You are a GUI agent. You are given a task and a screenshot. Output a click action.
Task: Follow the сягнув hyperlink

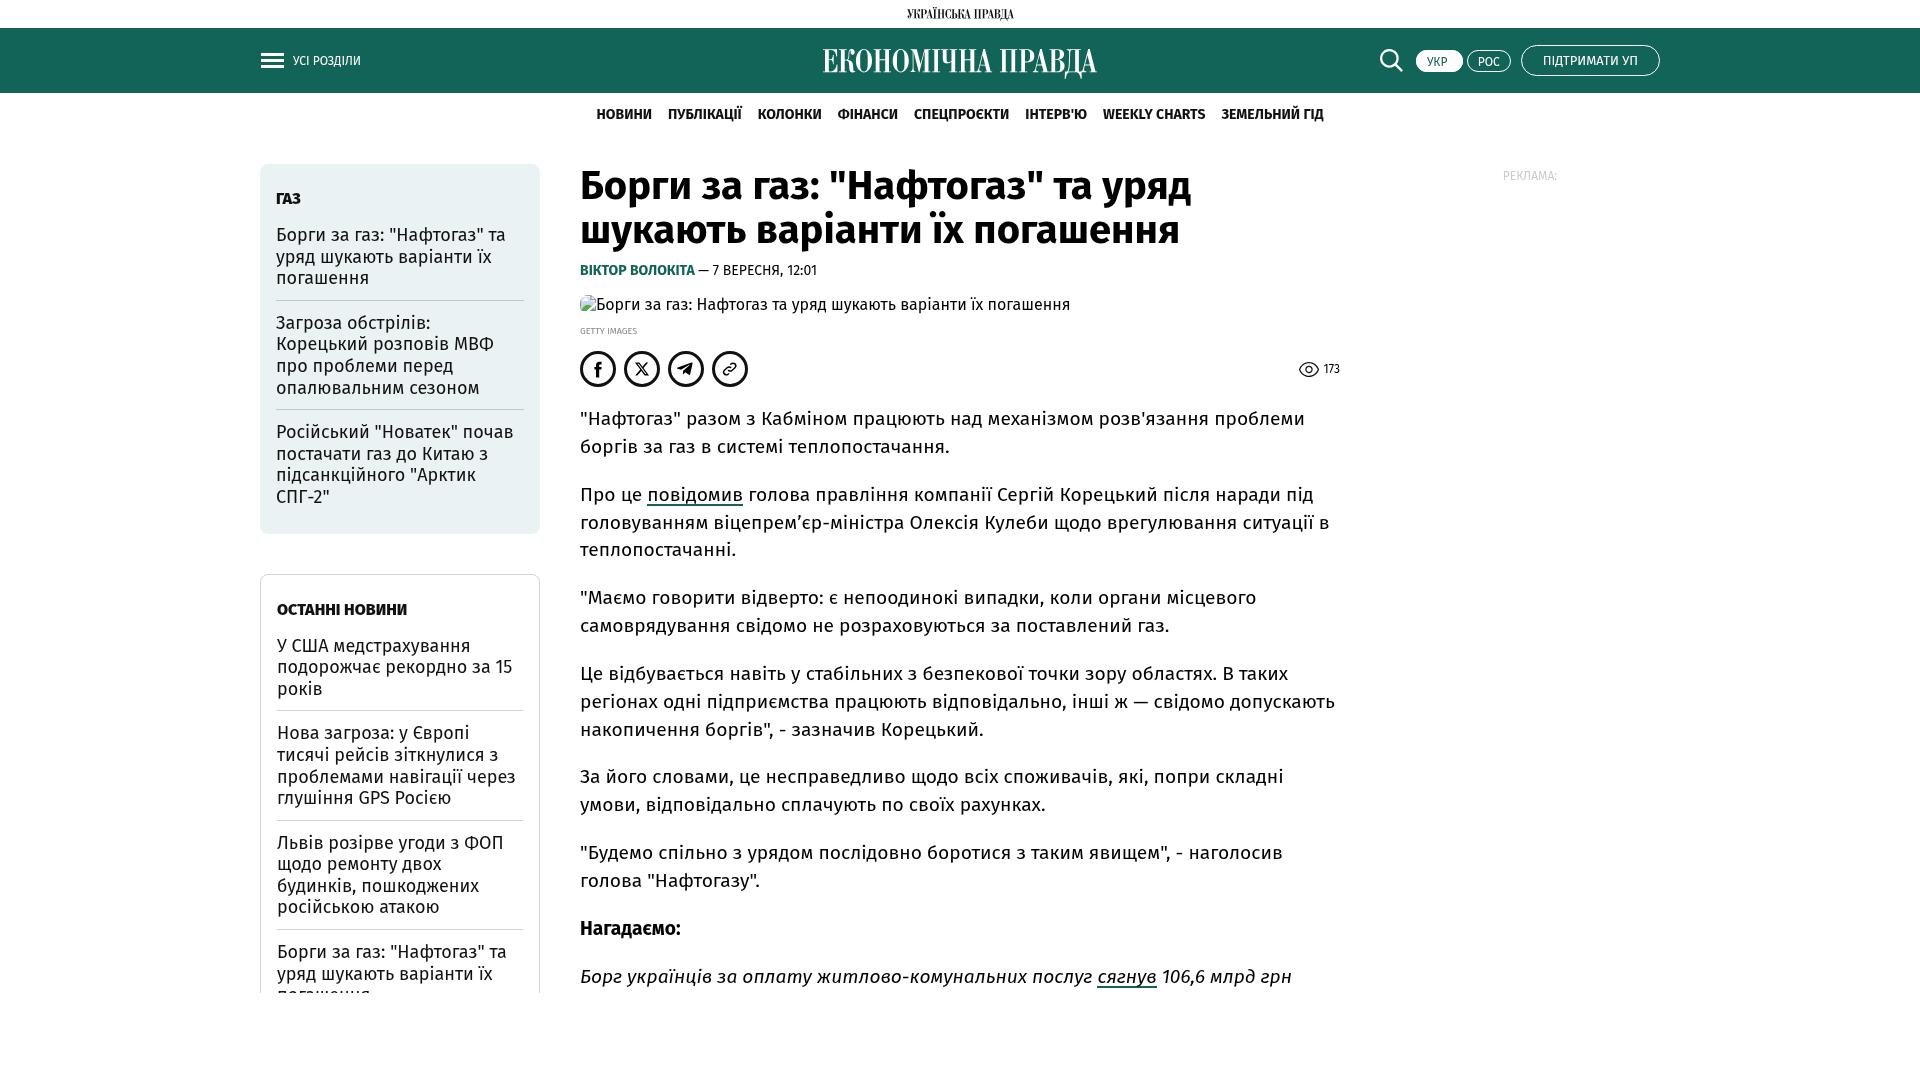[x=1126, y=977]
